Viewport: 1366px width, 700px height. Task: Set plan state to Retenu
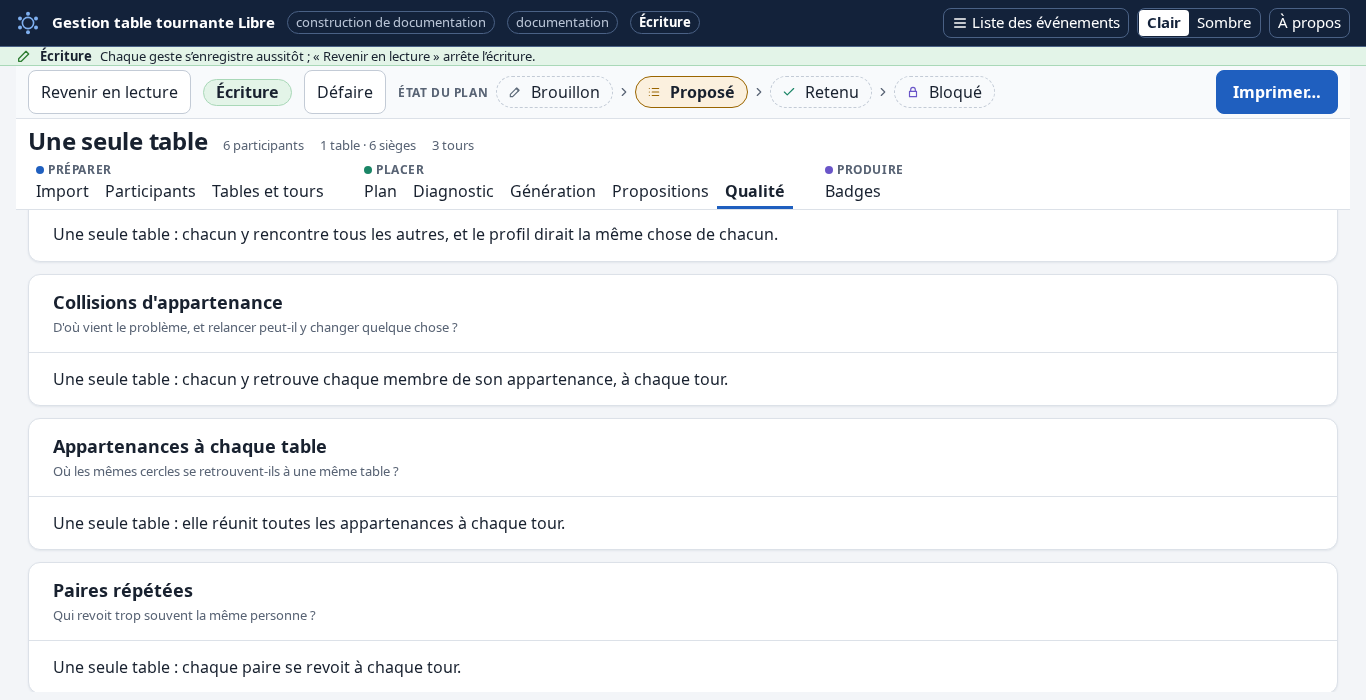(x=820, y=92)
